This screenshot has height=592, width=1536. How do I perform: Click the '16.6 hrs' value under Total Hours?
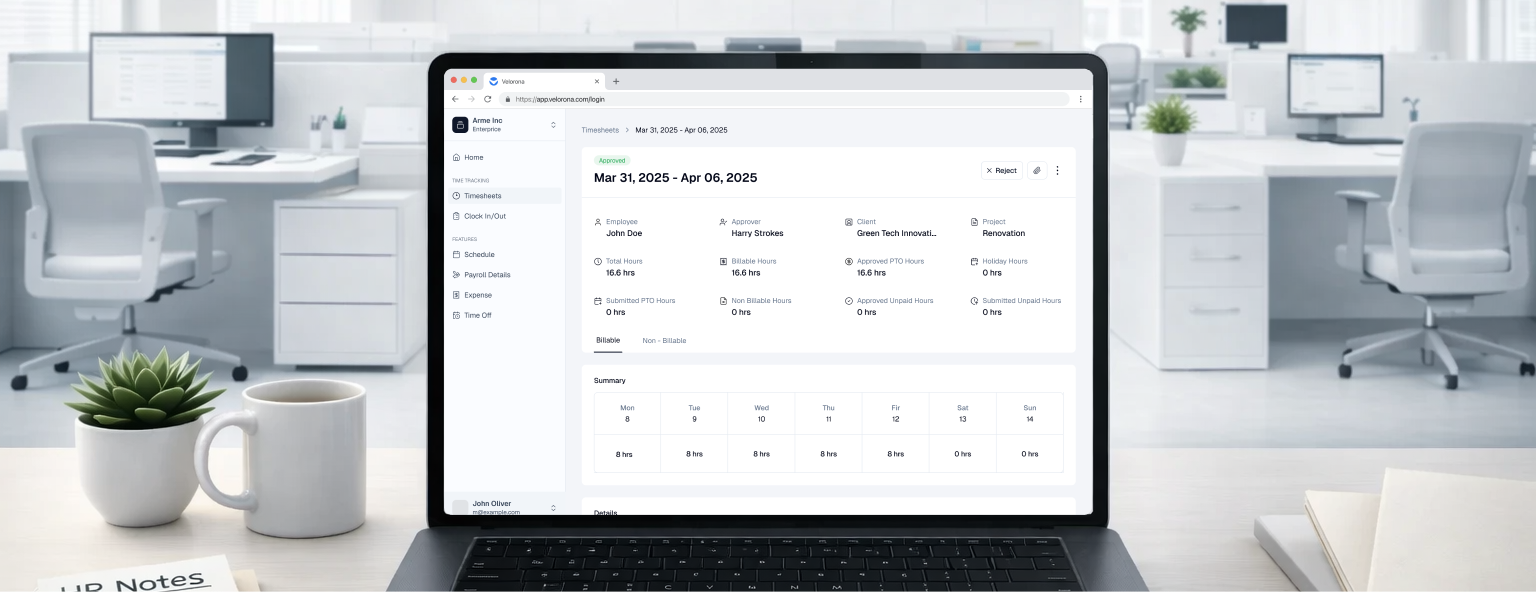coord(620,273)
